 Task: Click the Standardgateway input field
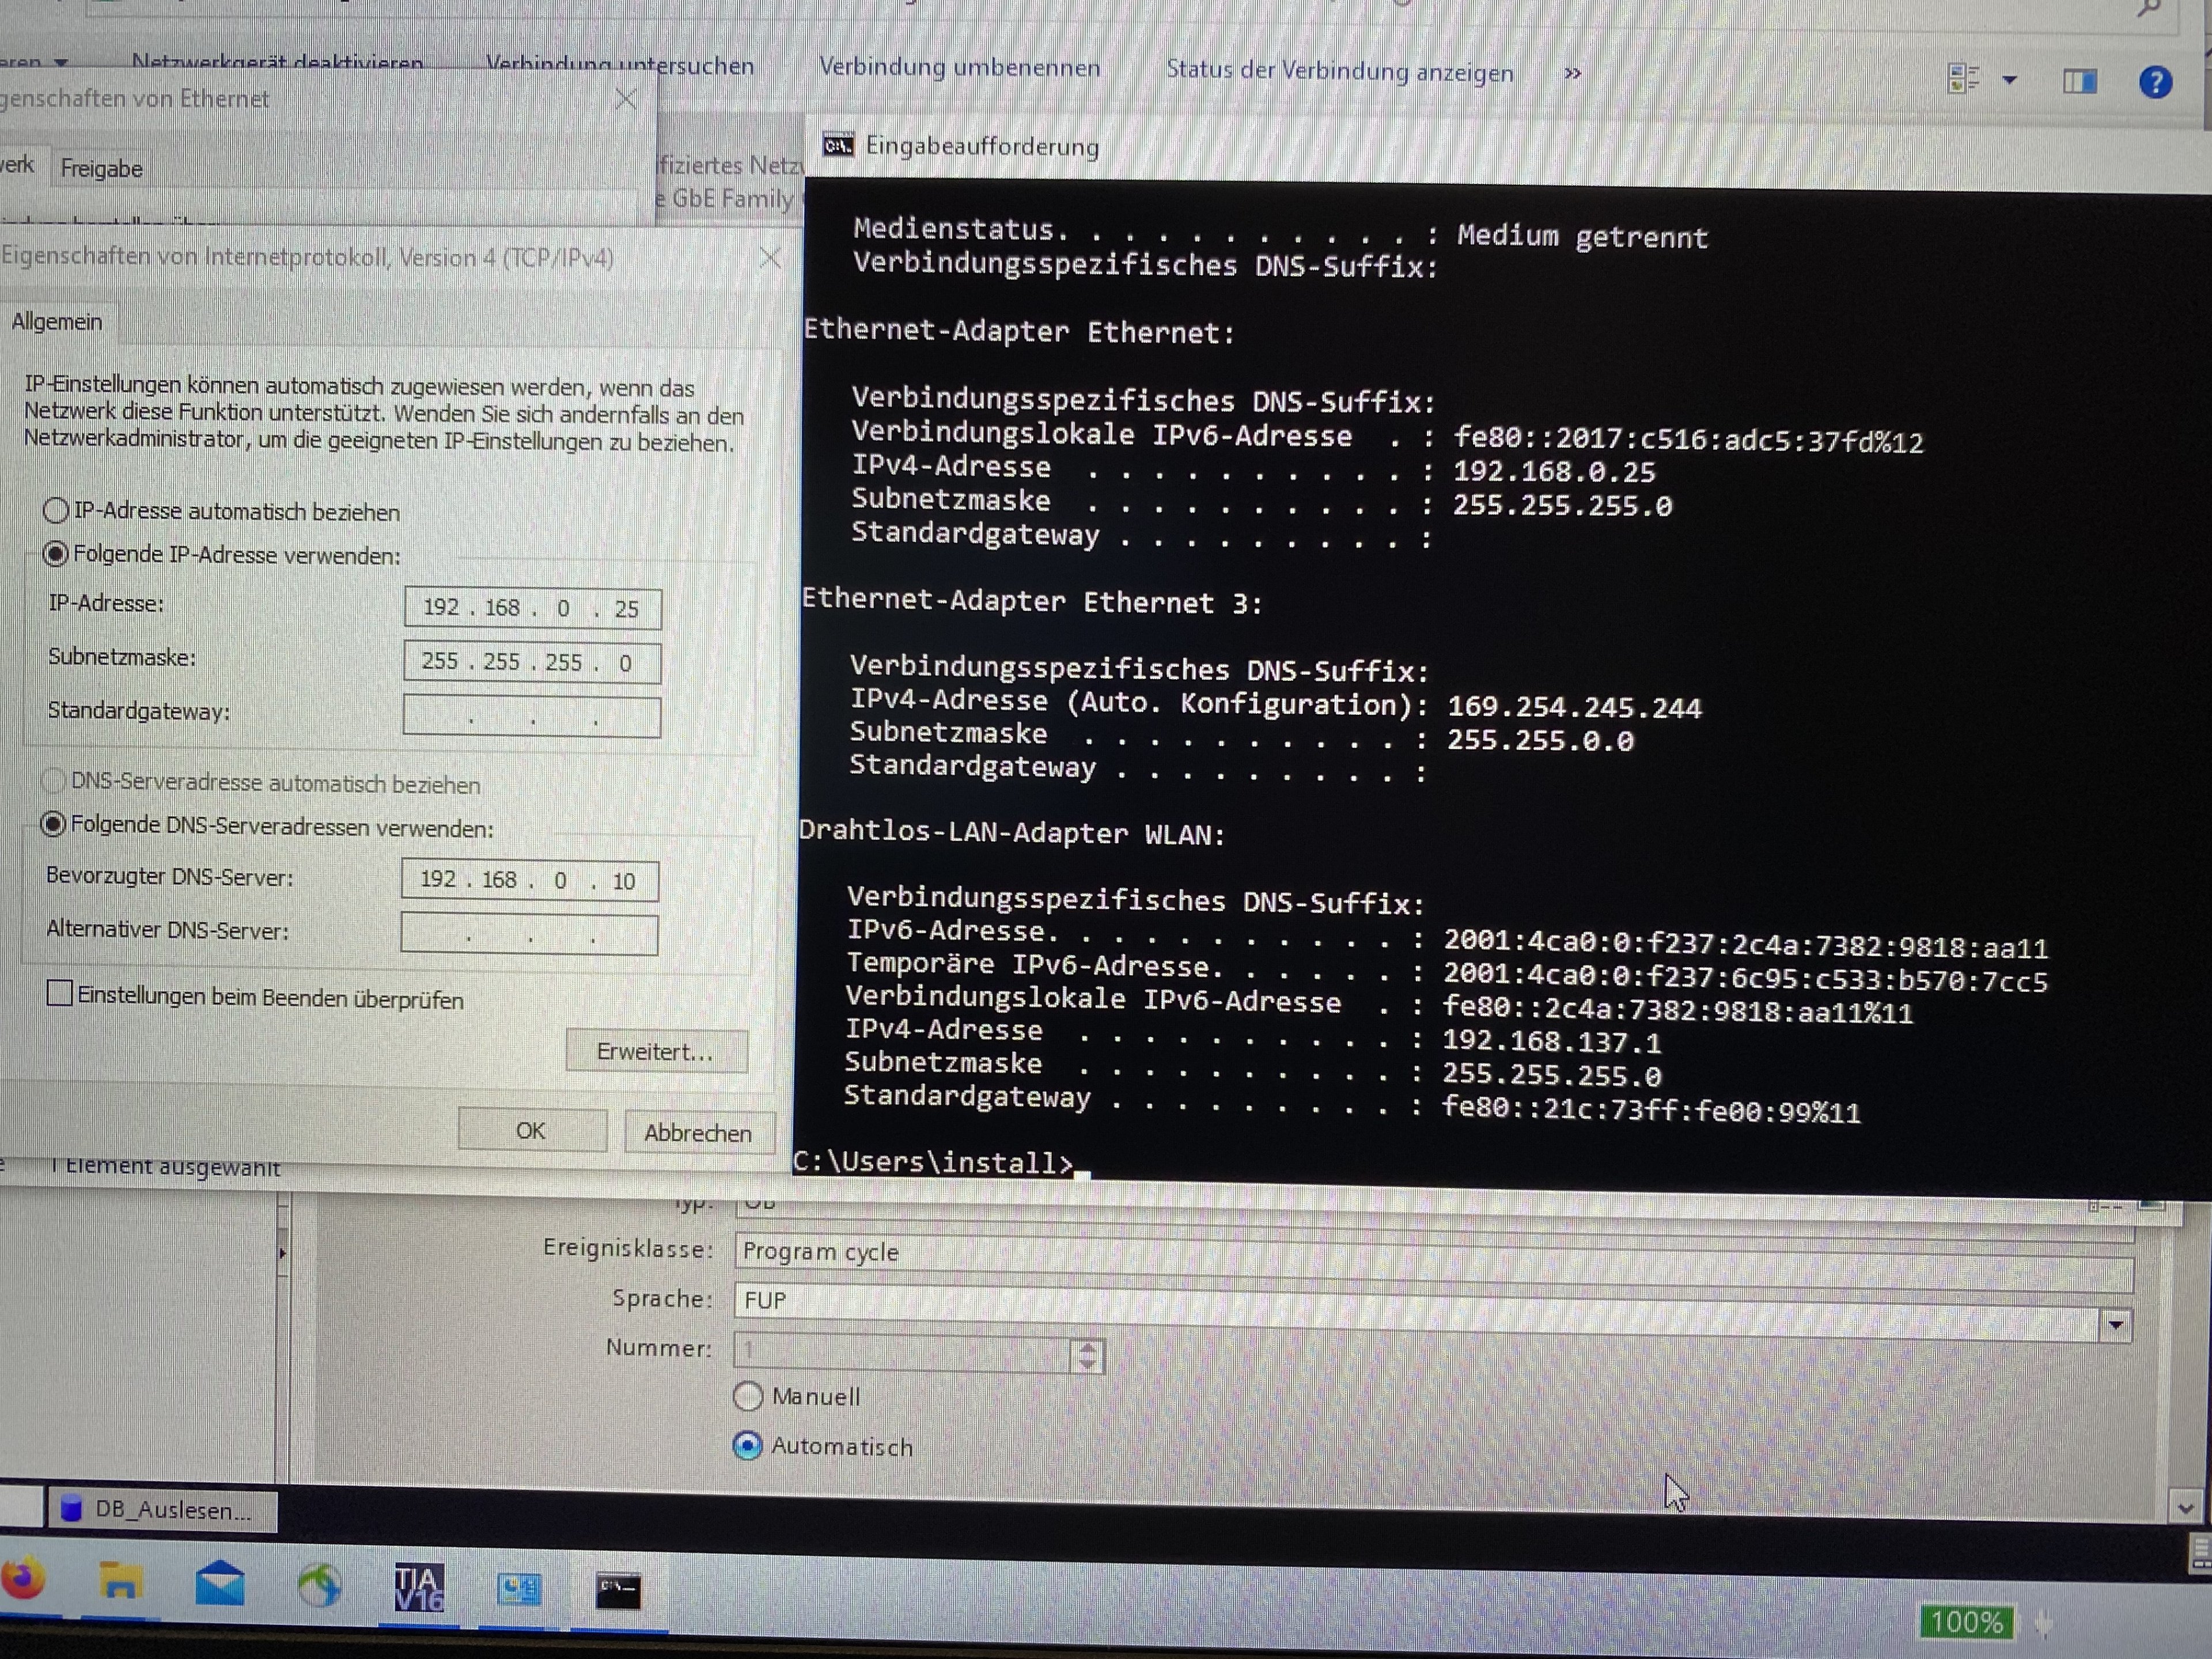[531, 717]
